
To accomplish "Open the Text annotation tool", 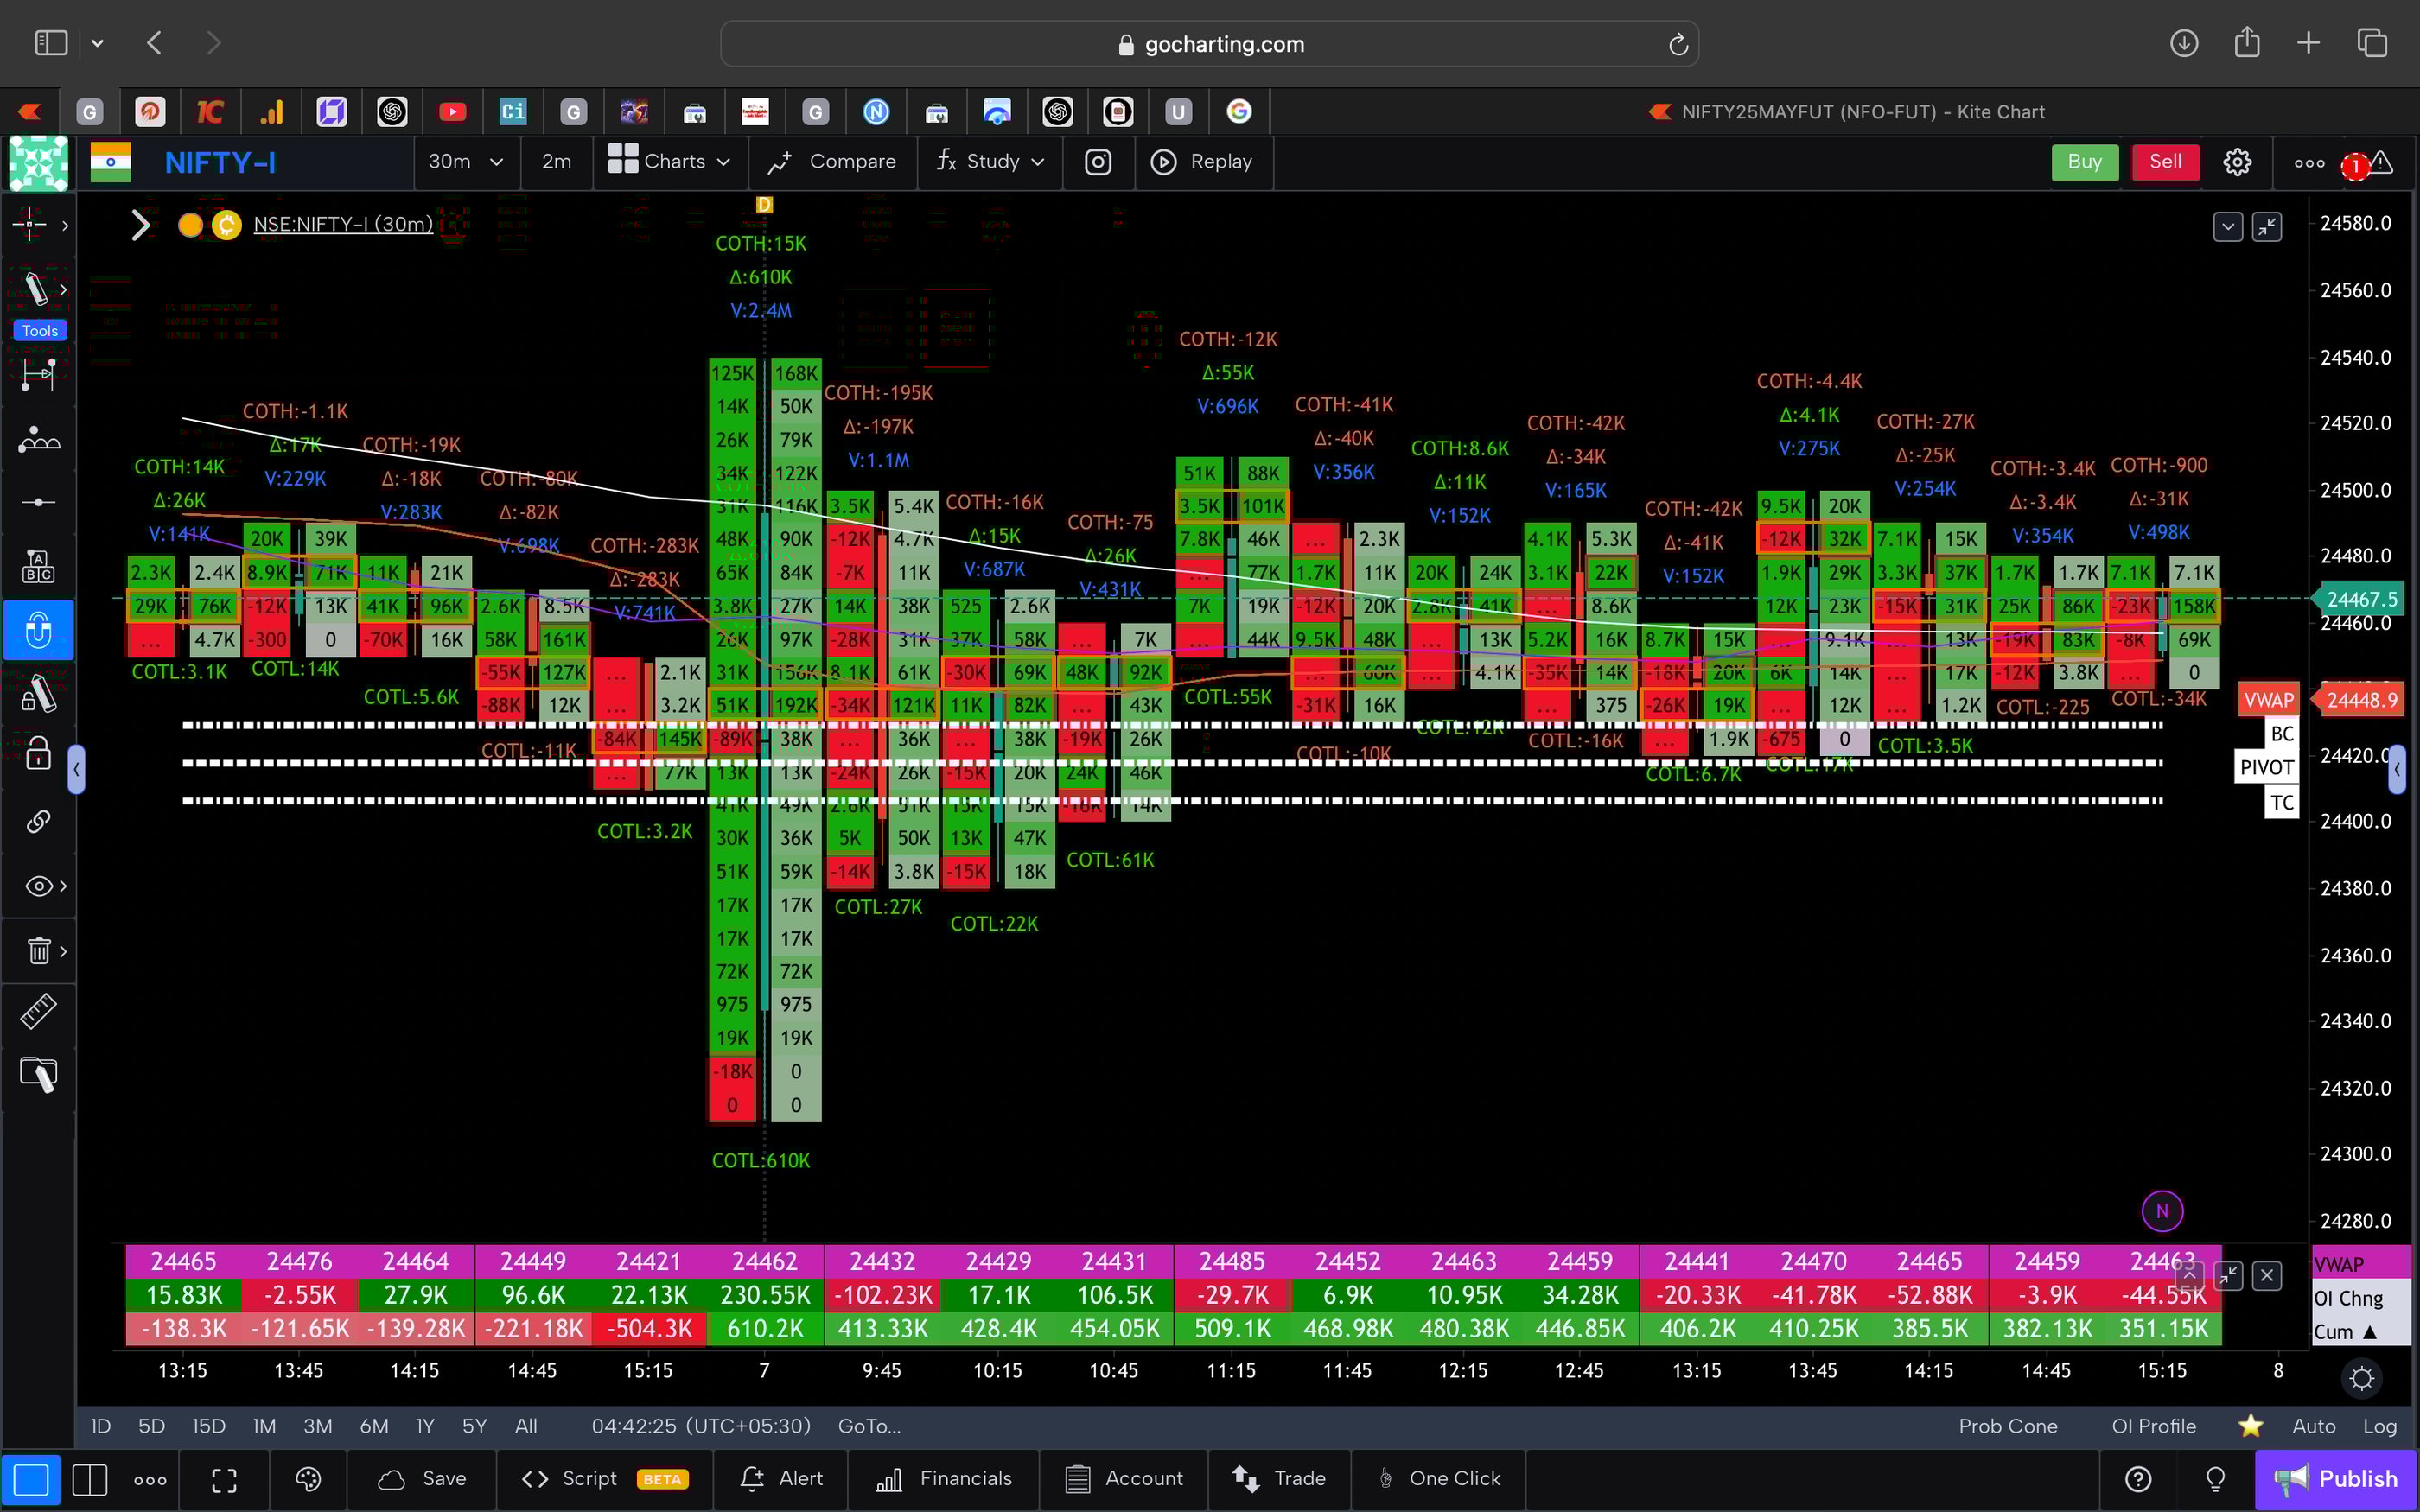I will click(x=38, y=565).
